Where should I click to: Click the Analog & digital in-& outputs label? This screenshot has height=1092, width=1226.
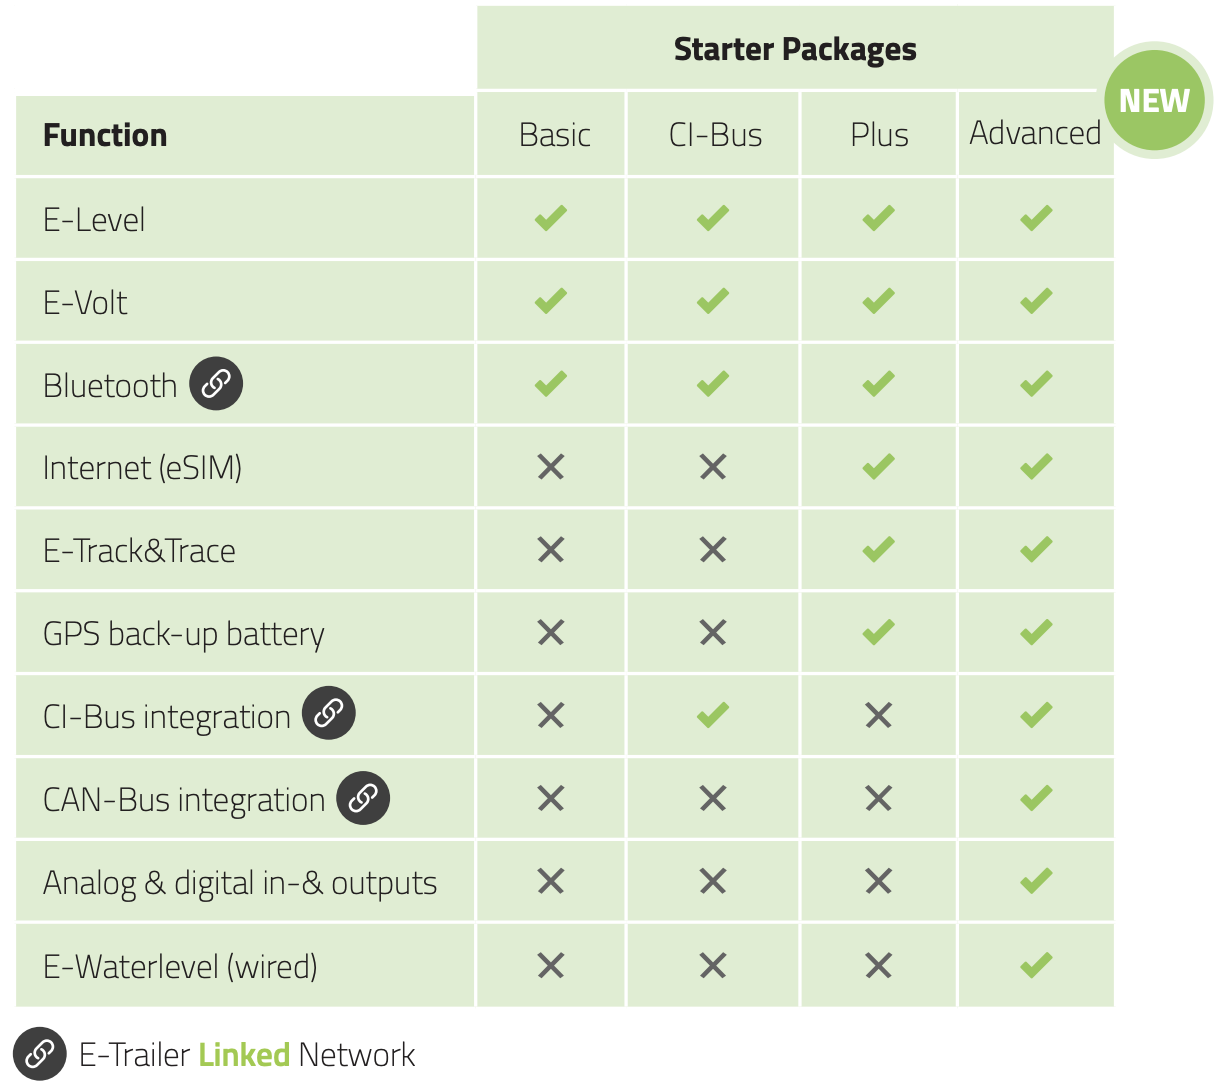pyautogui.click(x=240, y=883)
